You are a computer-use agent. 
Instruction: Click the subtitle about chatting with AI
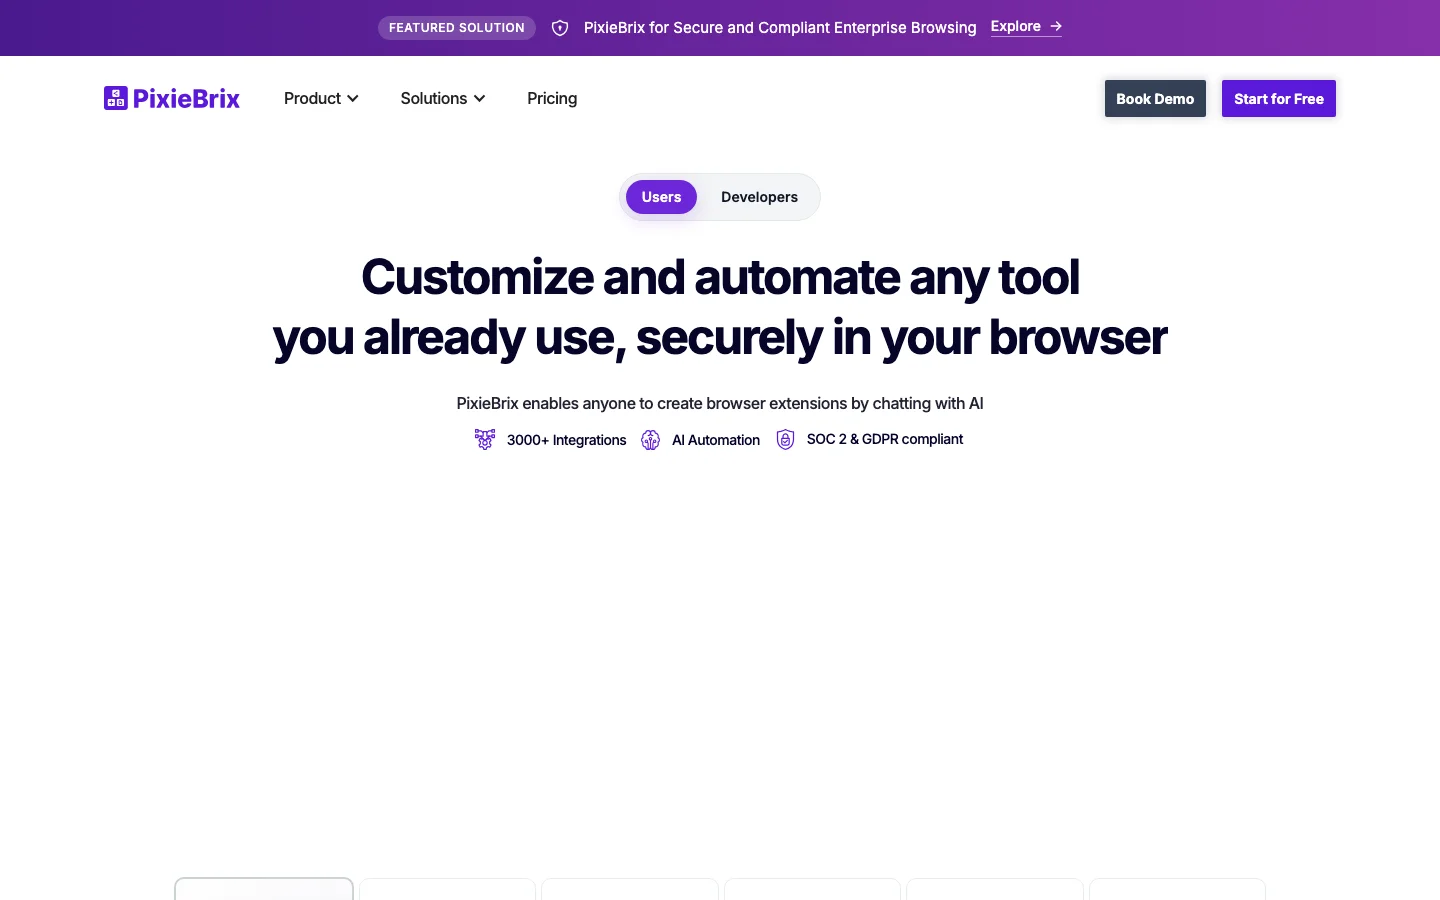[720, 403]
